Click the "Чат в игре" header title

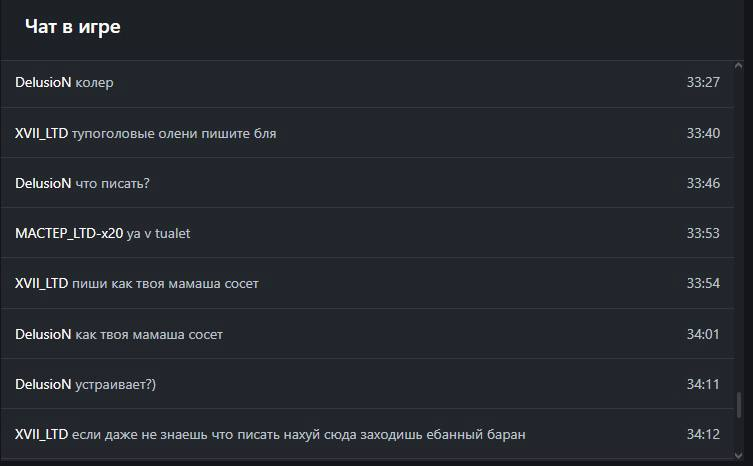[73, 27]
